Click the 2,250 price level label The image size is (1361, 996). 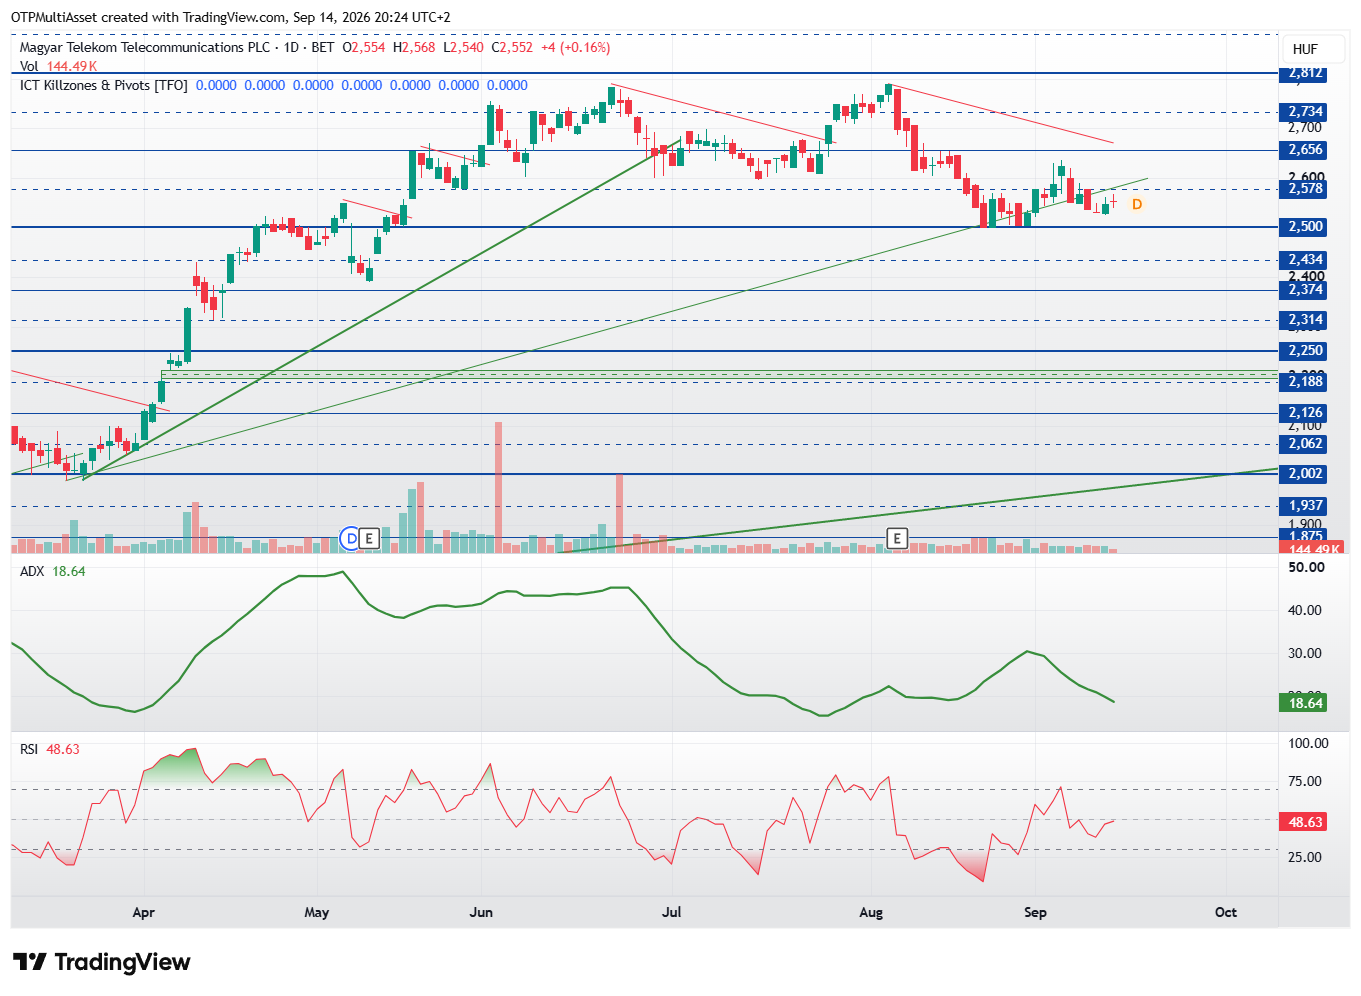pyautogui.click(x=1305, y=351)
